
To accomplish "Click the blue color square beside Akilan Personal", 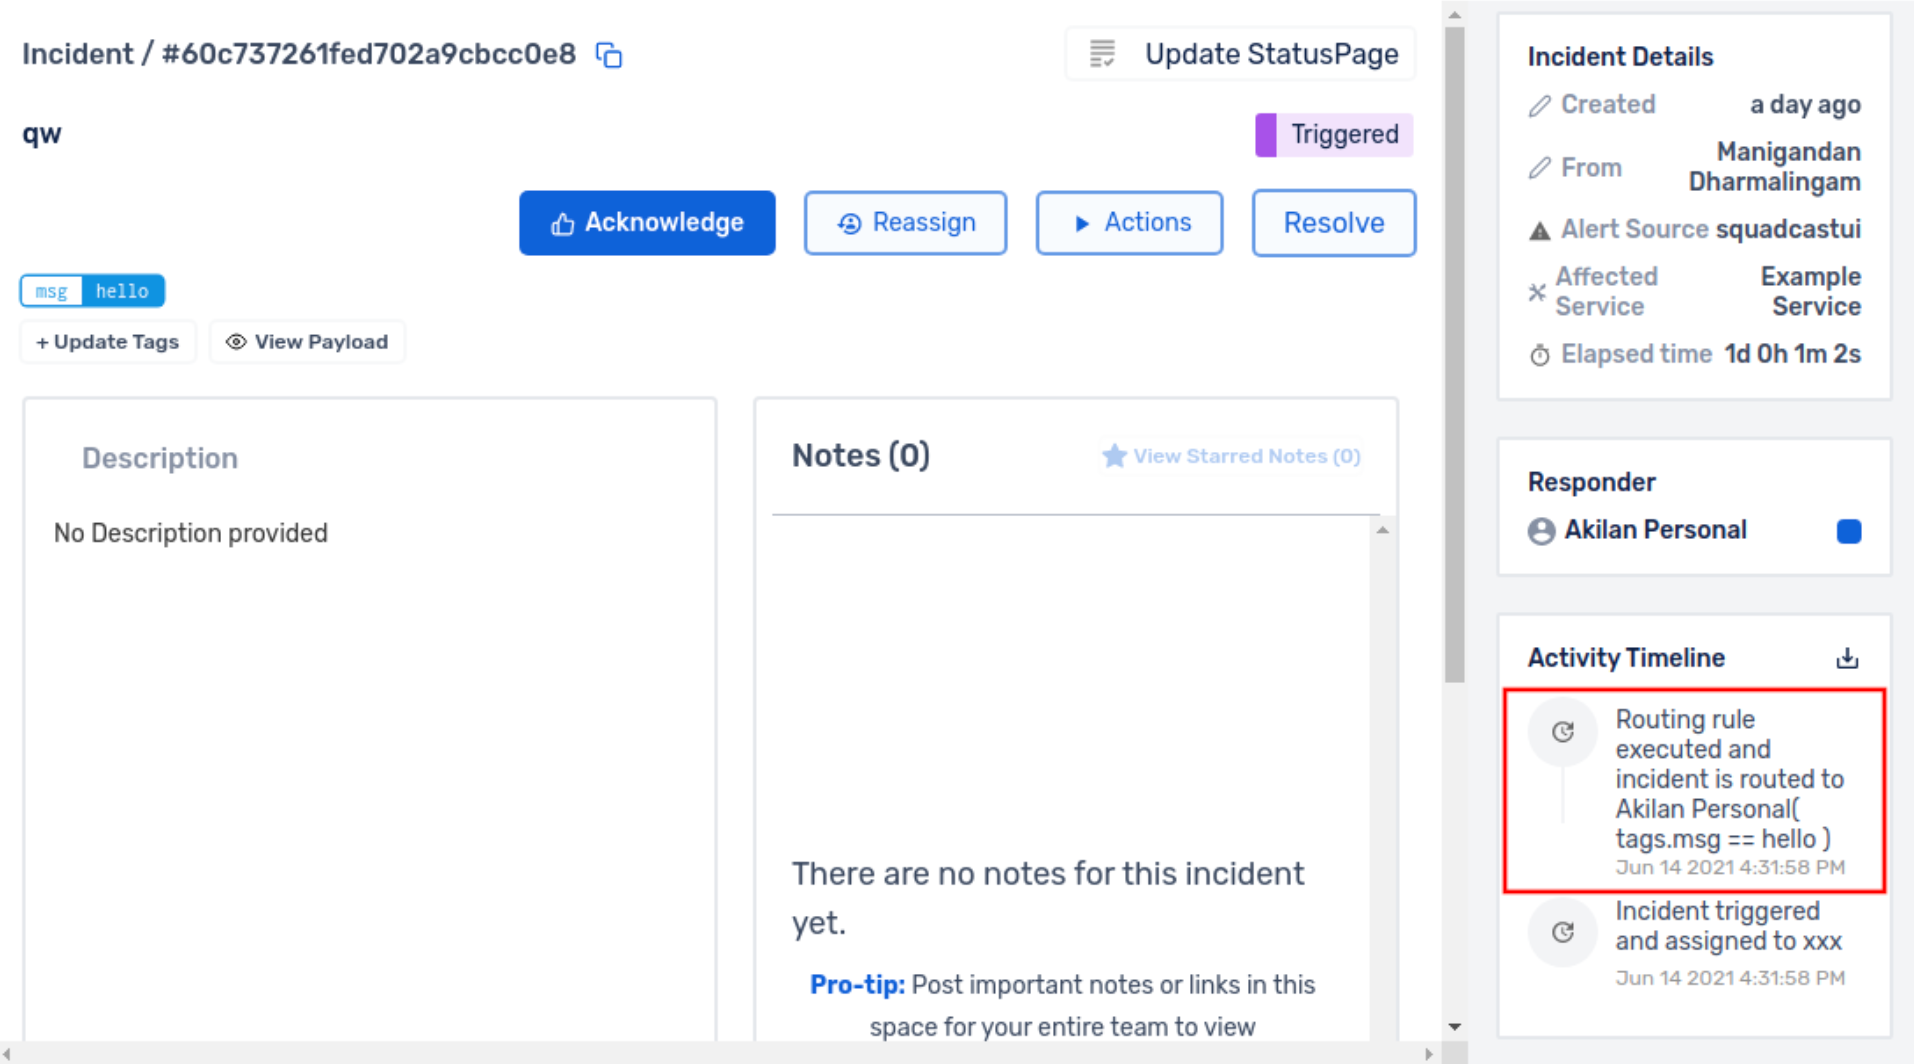I will coord(1849,531).
